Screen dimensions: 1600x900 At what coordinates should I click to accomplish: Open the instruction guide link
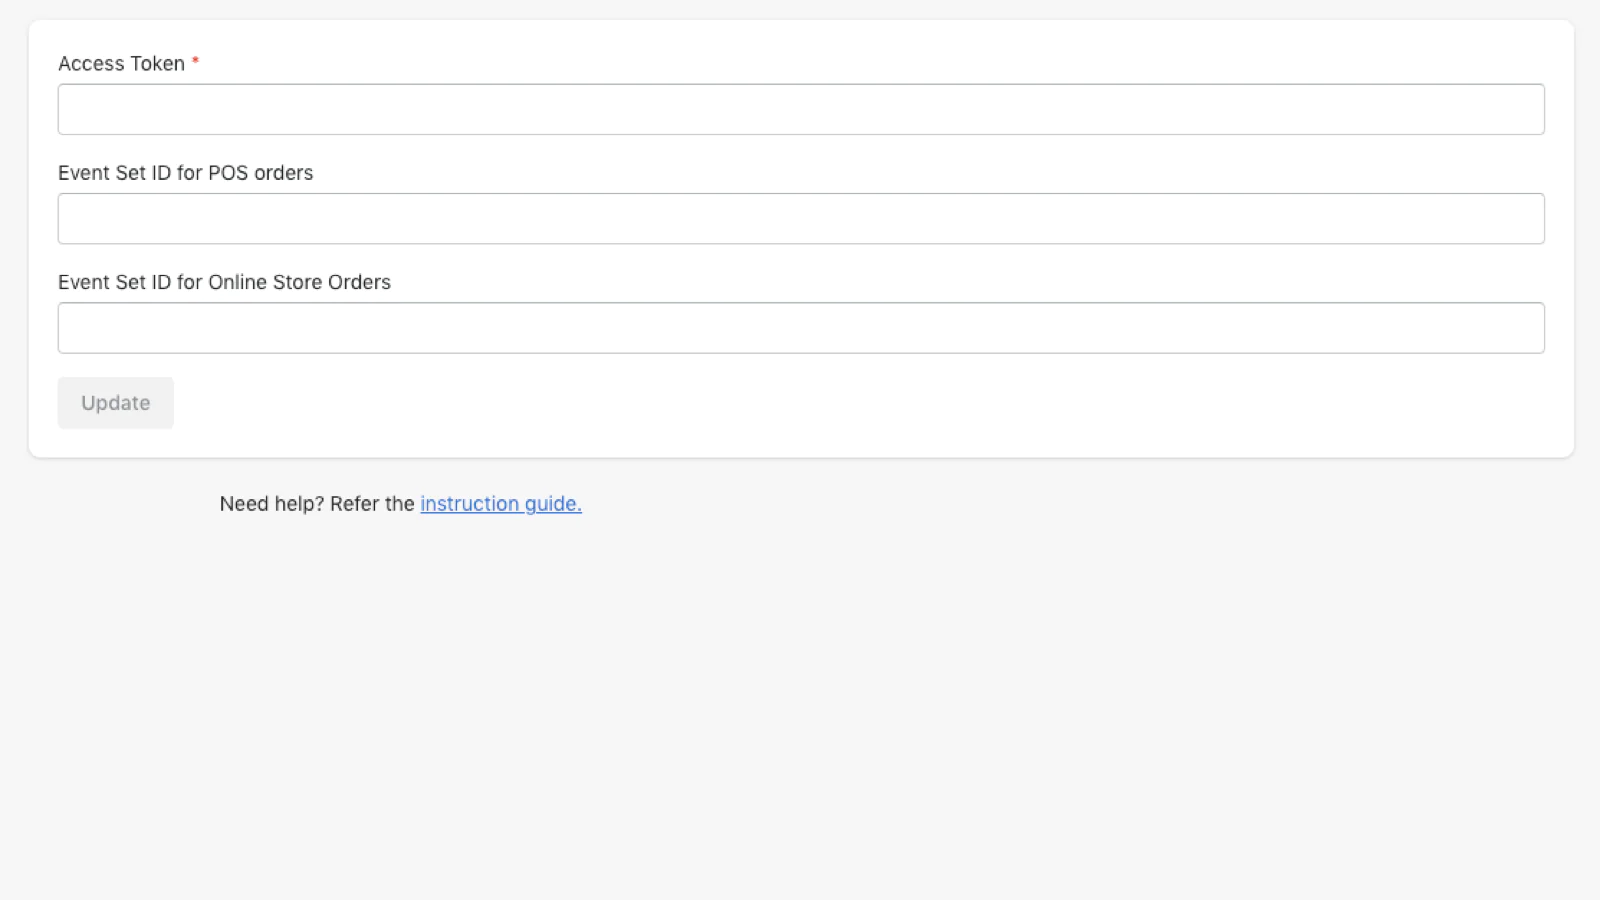[x=500, y=504]
